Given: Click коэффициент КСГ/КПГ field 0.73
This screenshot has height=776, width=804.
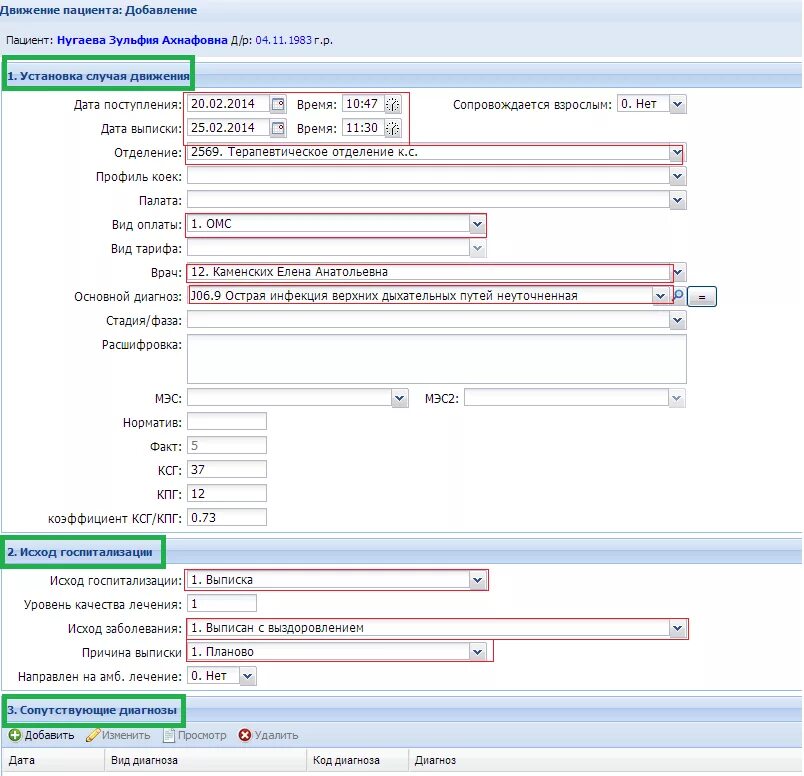Looking at the screenshot, I should 227,518.
